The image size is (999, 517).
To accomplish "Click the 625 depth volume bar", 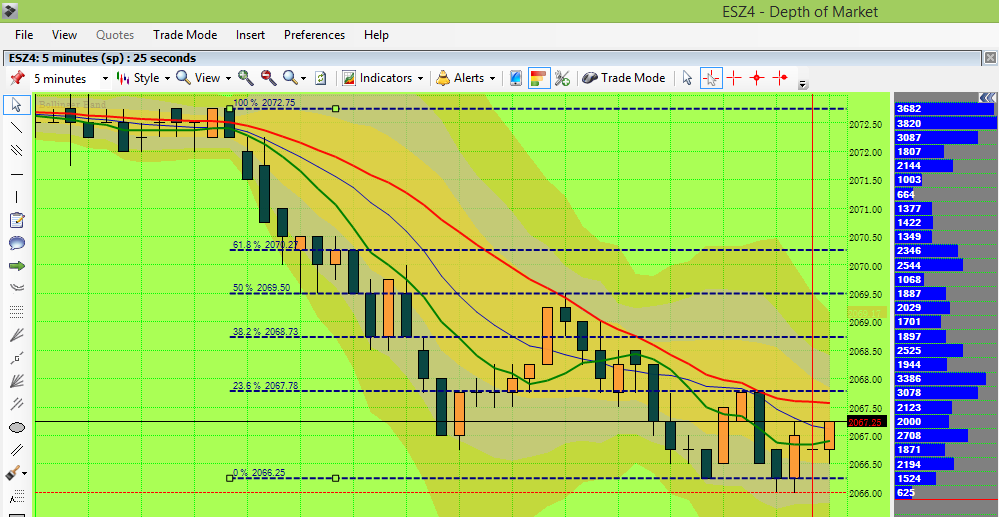I will [x=905, y=493].
